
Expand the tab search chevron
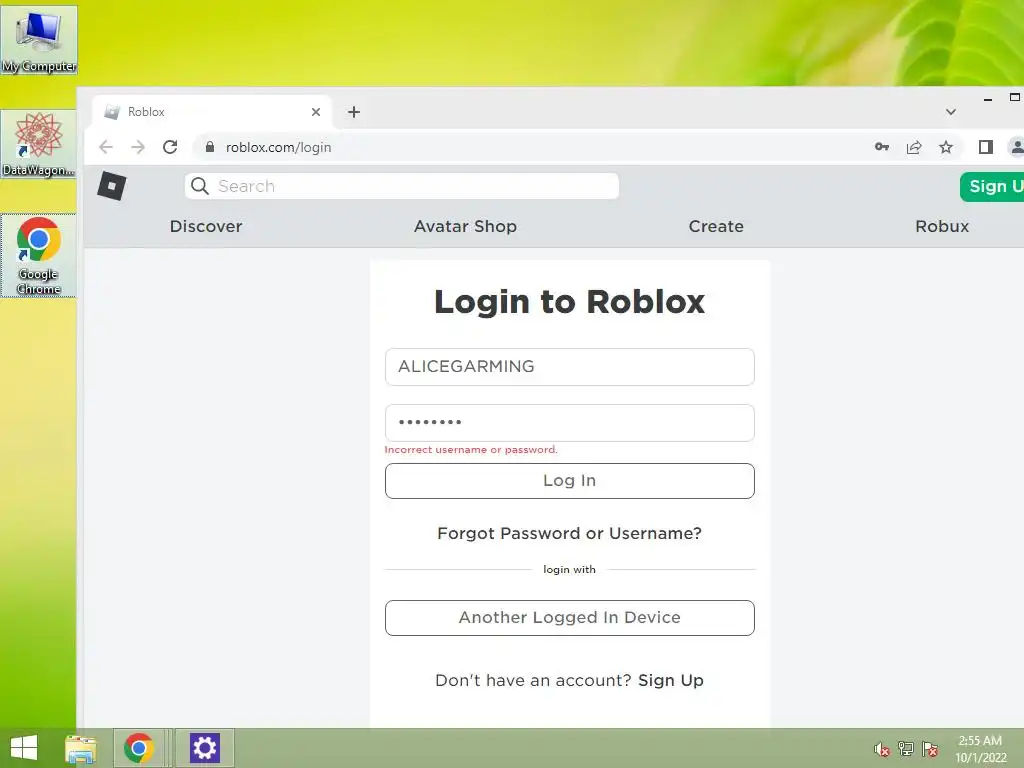951,112
